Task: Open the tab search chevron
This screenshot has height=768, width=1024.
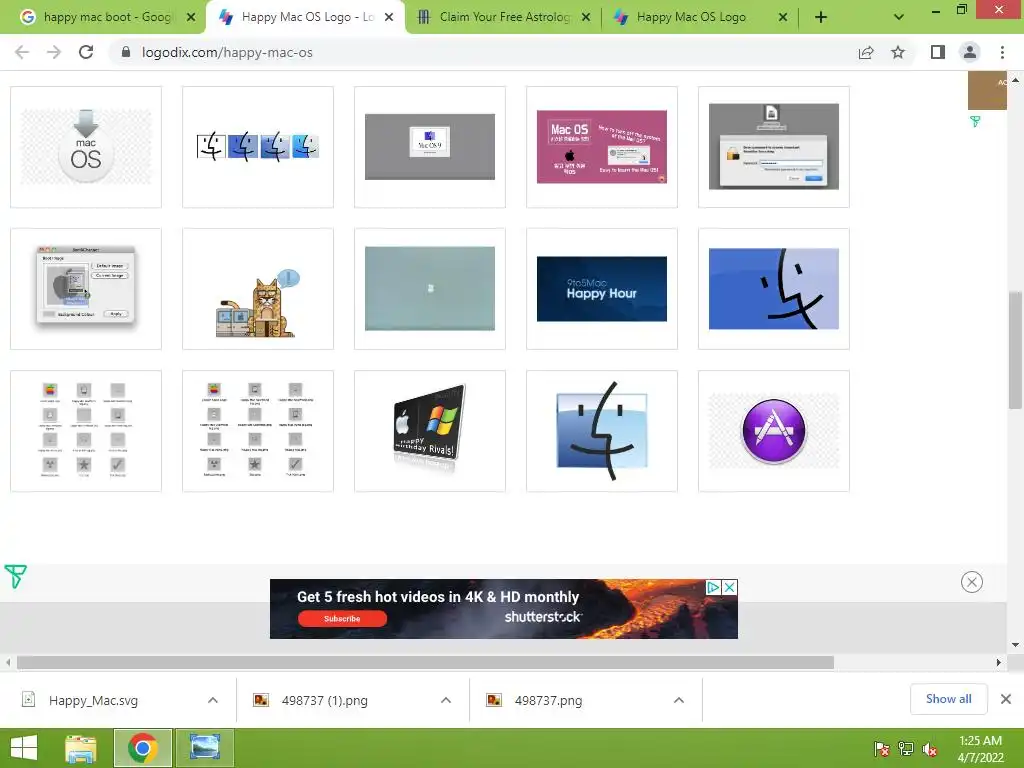Action: (899, 17)
